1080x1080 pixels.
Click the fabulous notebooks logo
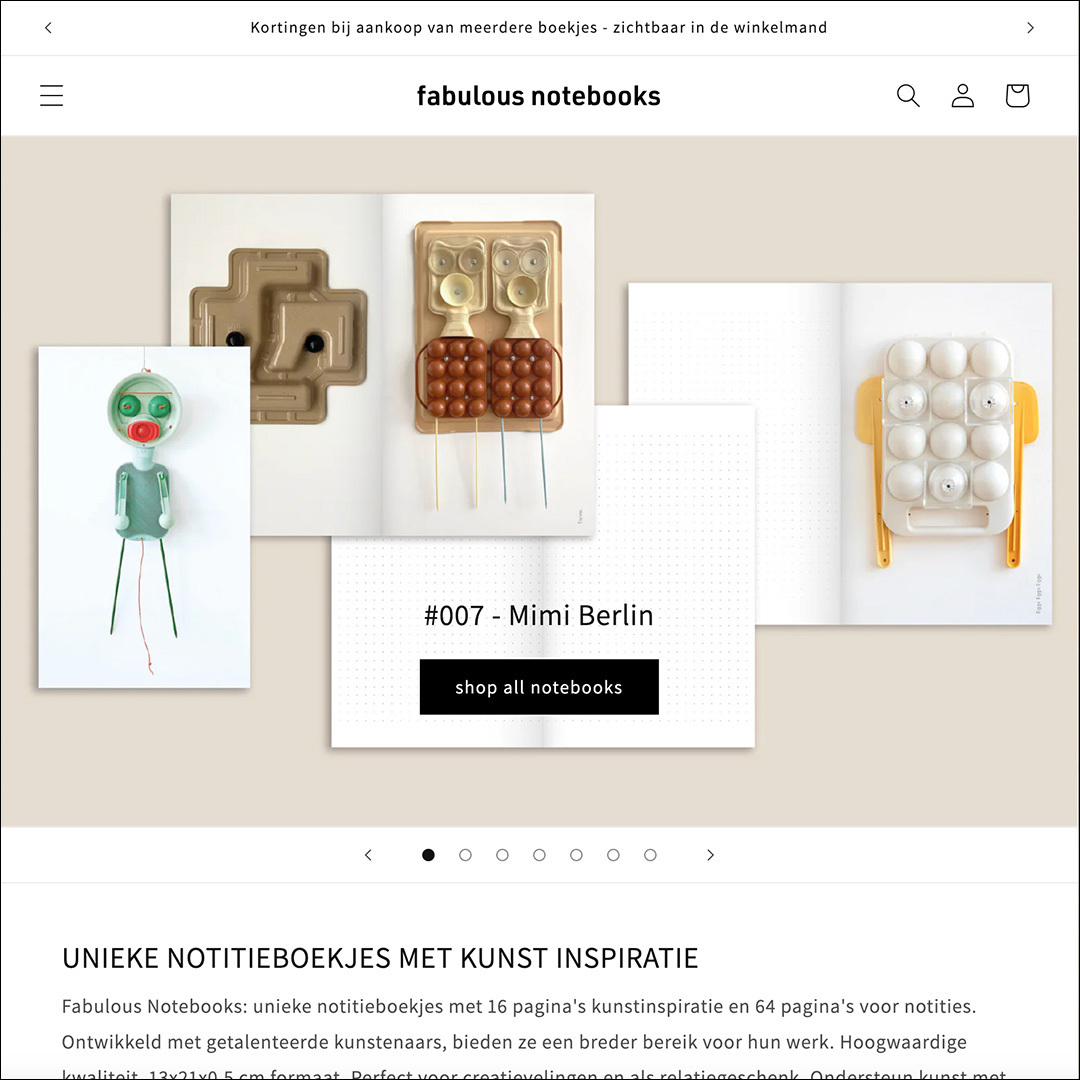pos(539,96)
